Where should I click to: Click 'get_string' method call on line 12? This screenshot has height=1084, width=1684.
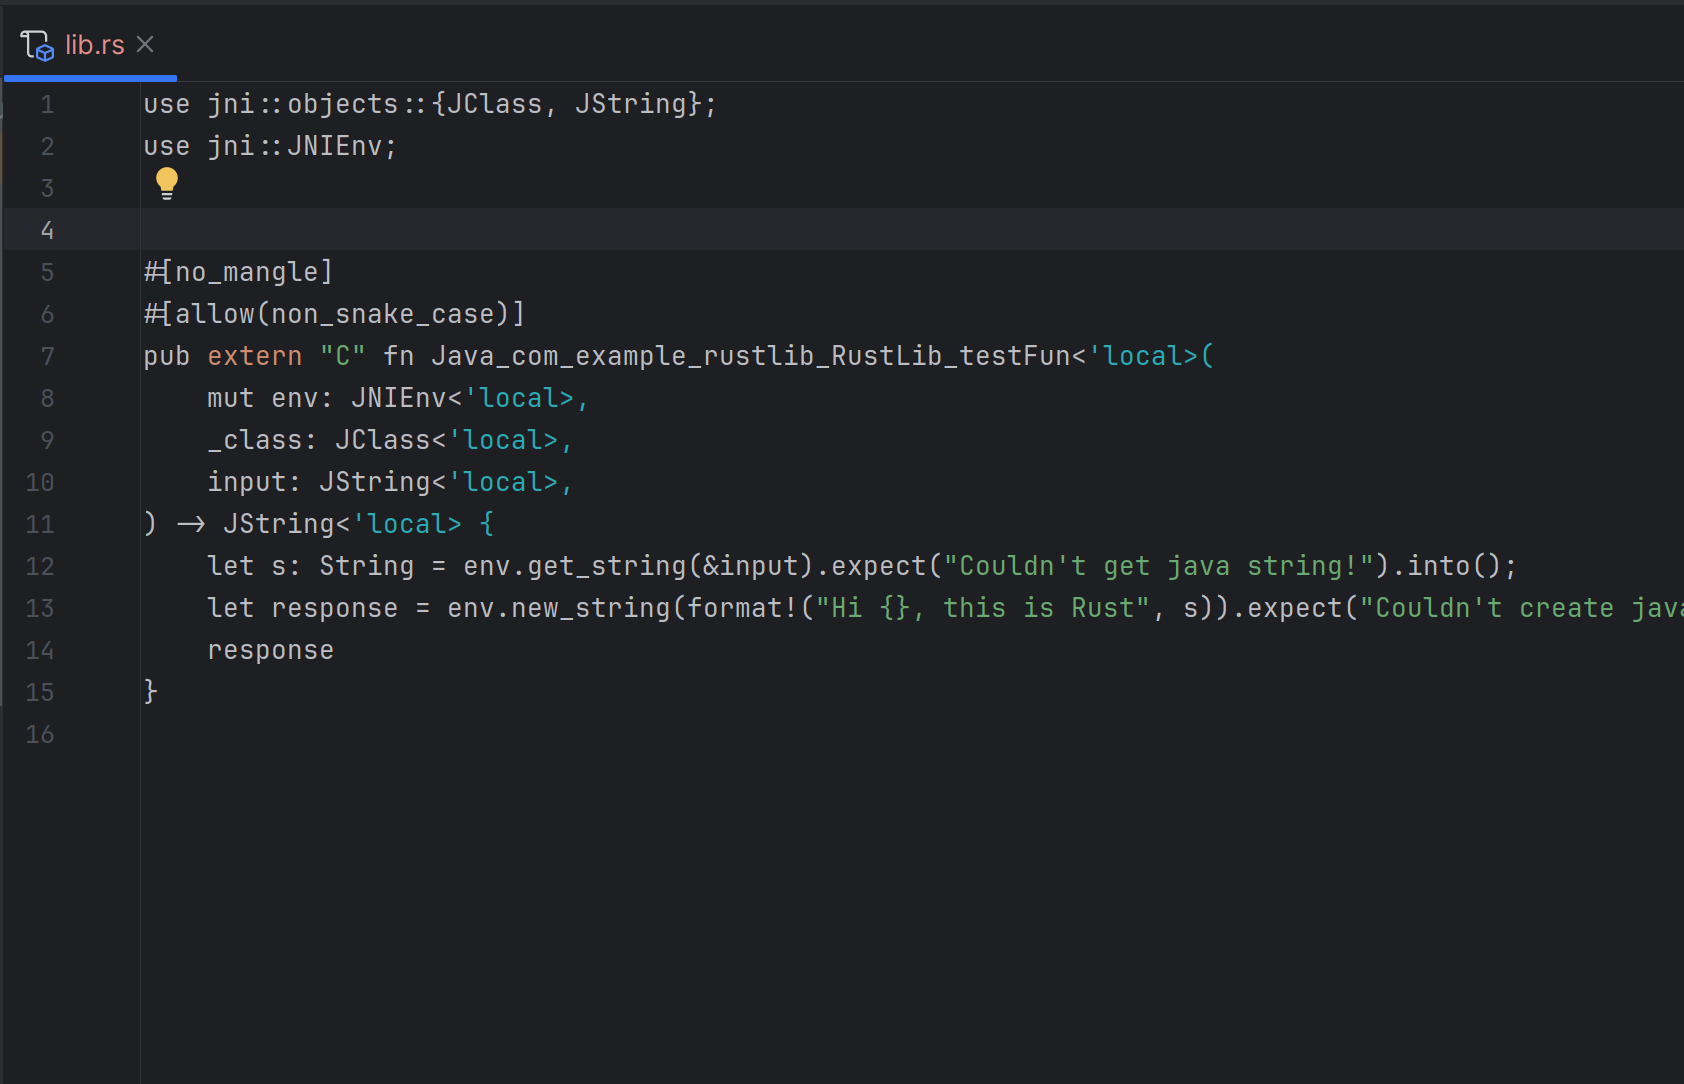[x=607, y=566]
